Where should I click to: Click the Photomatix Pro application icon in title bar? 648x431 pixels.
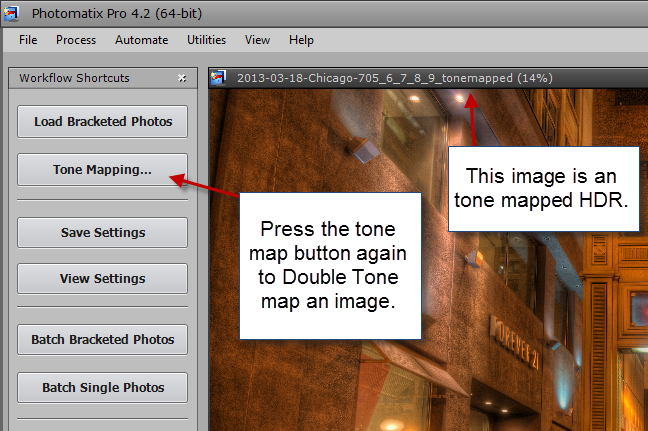coord(12,13)
